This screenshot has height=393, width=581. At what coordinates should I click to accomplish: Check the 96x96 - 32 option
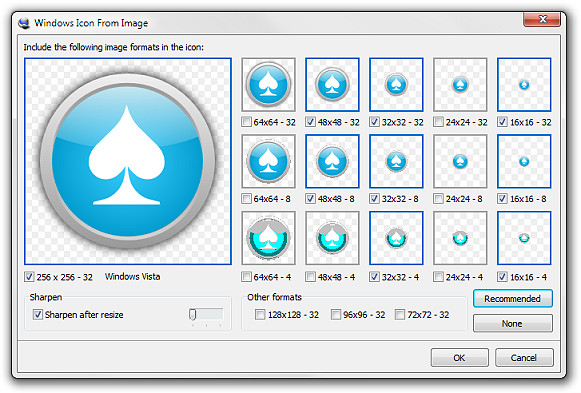[335, 315]
